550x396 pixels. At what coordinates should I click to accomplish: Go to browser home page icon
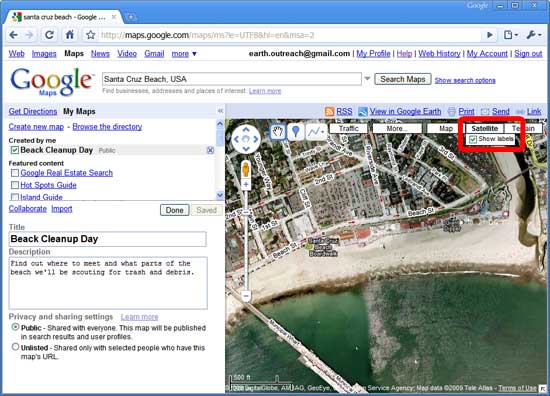70,35
